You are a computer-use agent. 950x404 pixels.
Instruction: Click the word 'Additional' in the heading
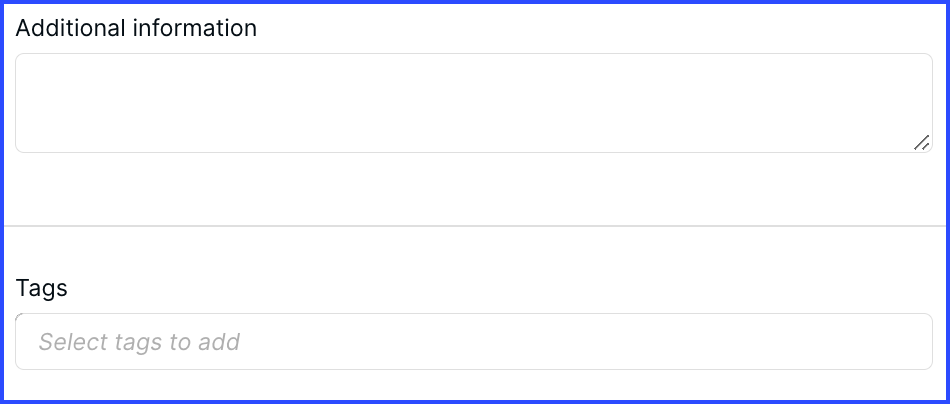tap(71, 28)
